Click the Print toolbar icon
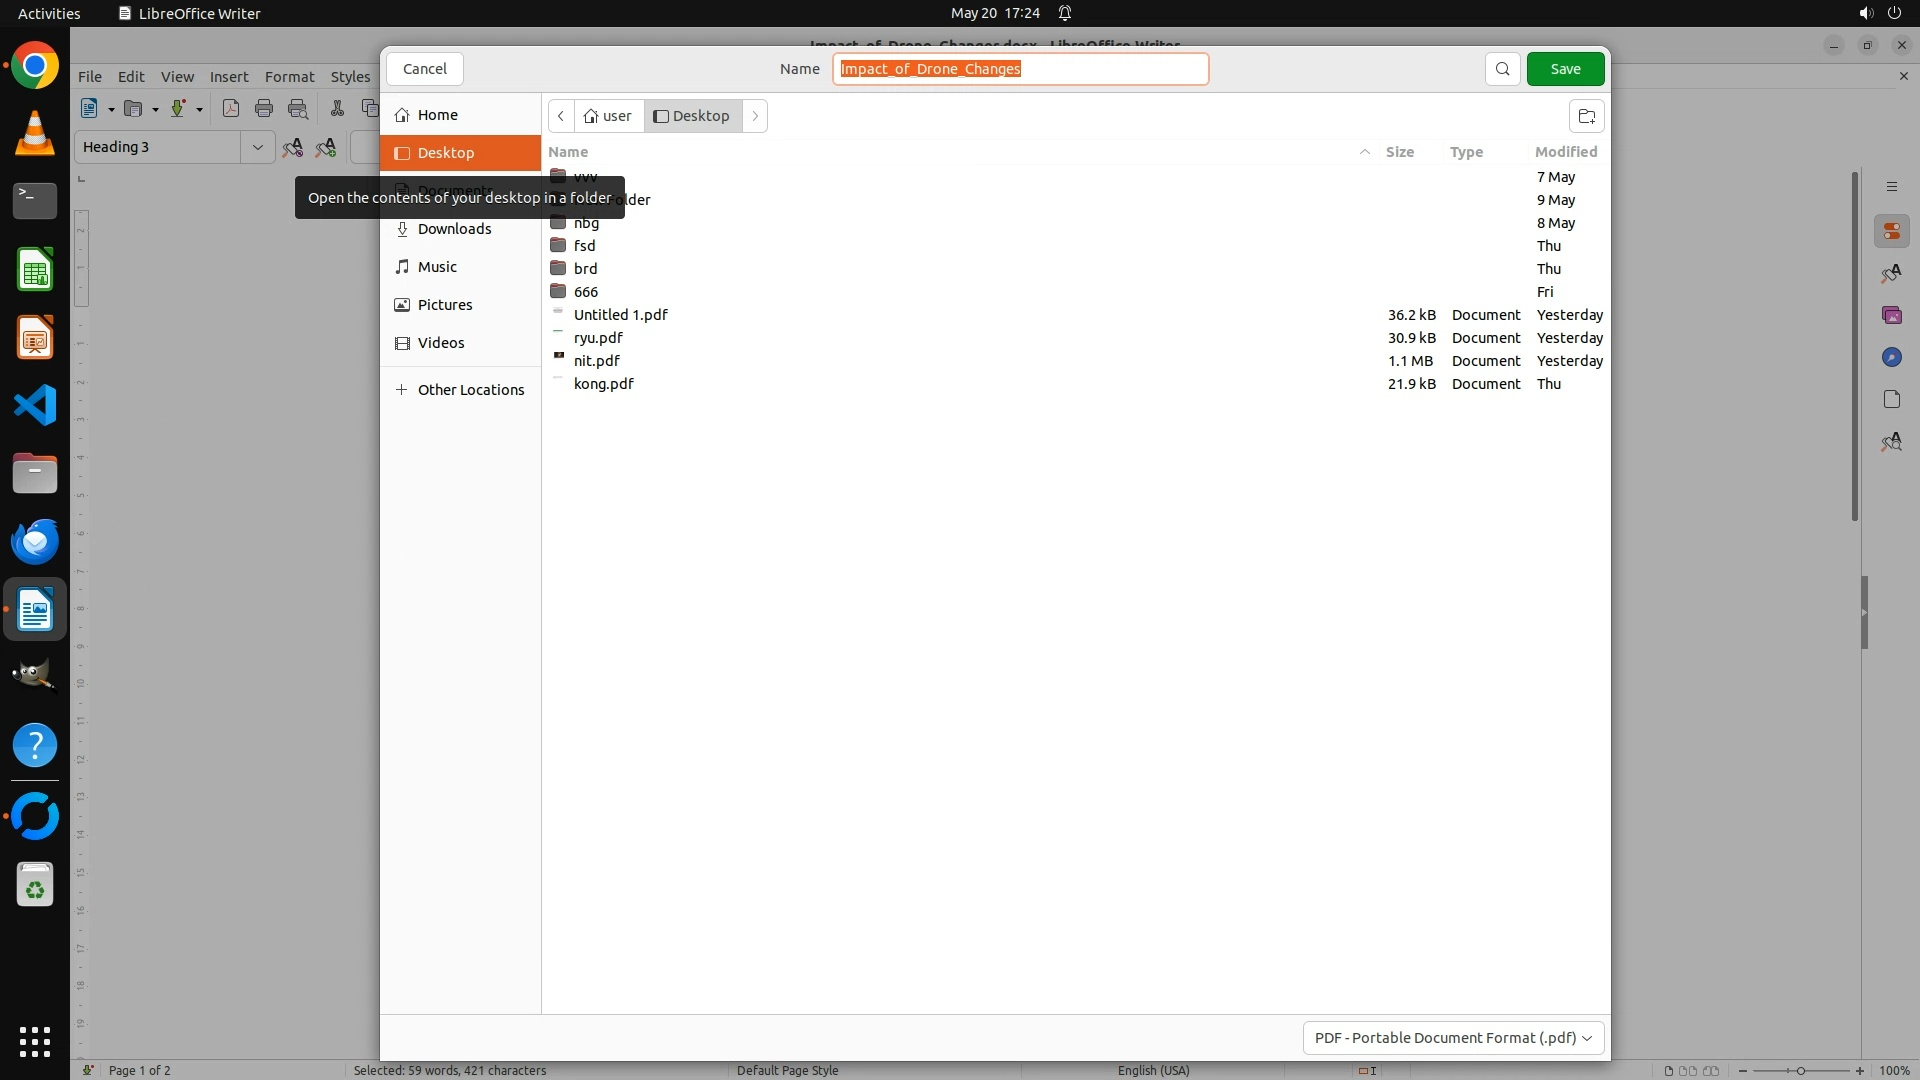1920x1080 pixels. pyautogui.click(x=264, y=109)
